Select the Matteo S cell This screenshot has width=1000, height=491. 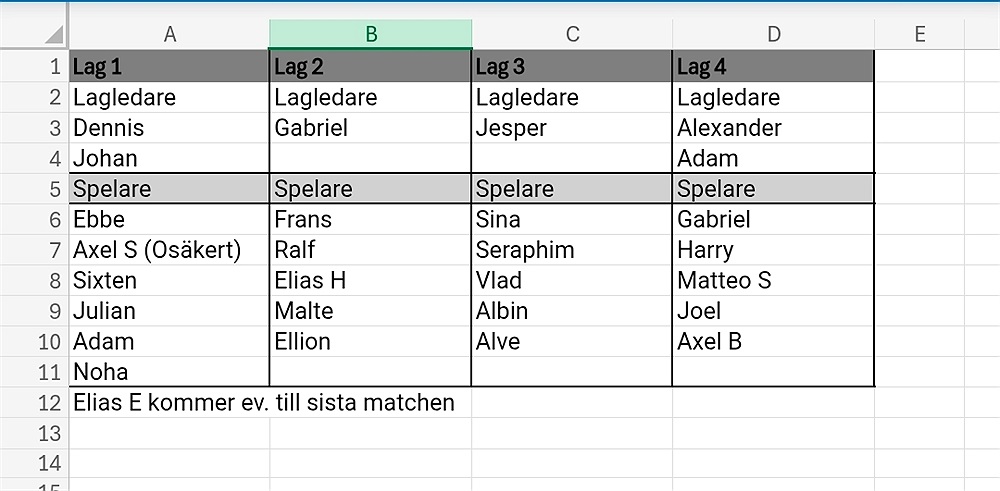773,280
